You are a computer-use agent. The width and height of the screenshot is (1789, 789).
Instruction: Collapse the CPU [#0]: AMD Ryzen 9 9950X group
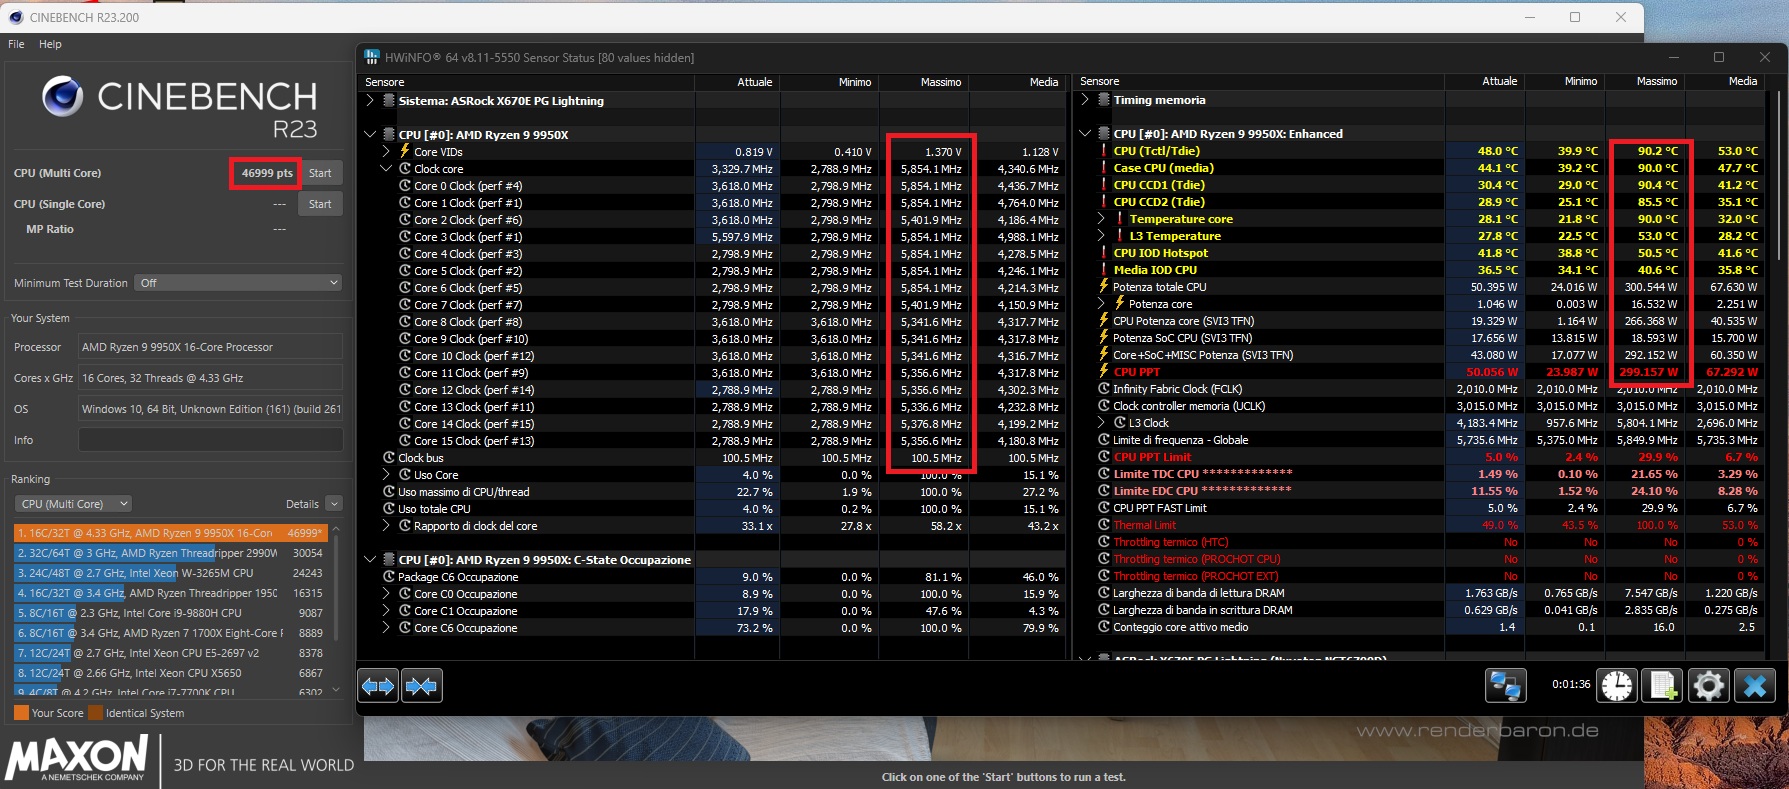[x=370, y=135]
